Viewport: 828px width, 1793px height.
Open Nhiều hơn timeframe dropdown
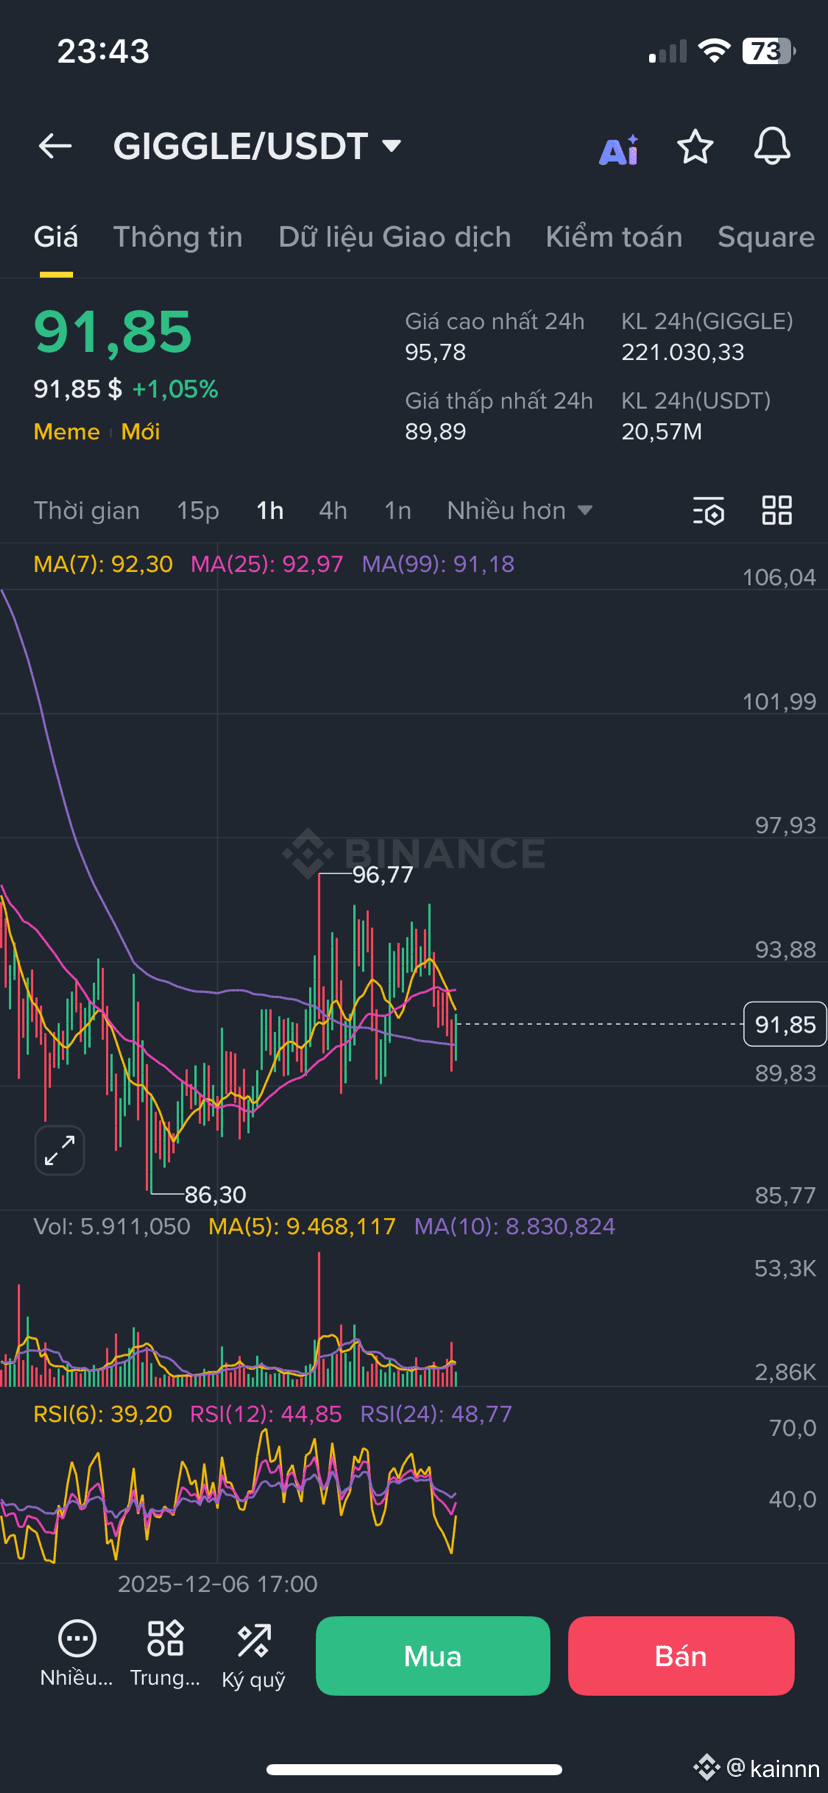520,510
